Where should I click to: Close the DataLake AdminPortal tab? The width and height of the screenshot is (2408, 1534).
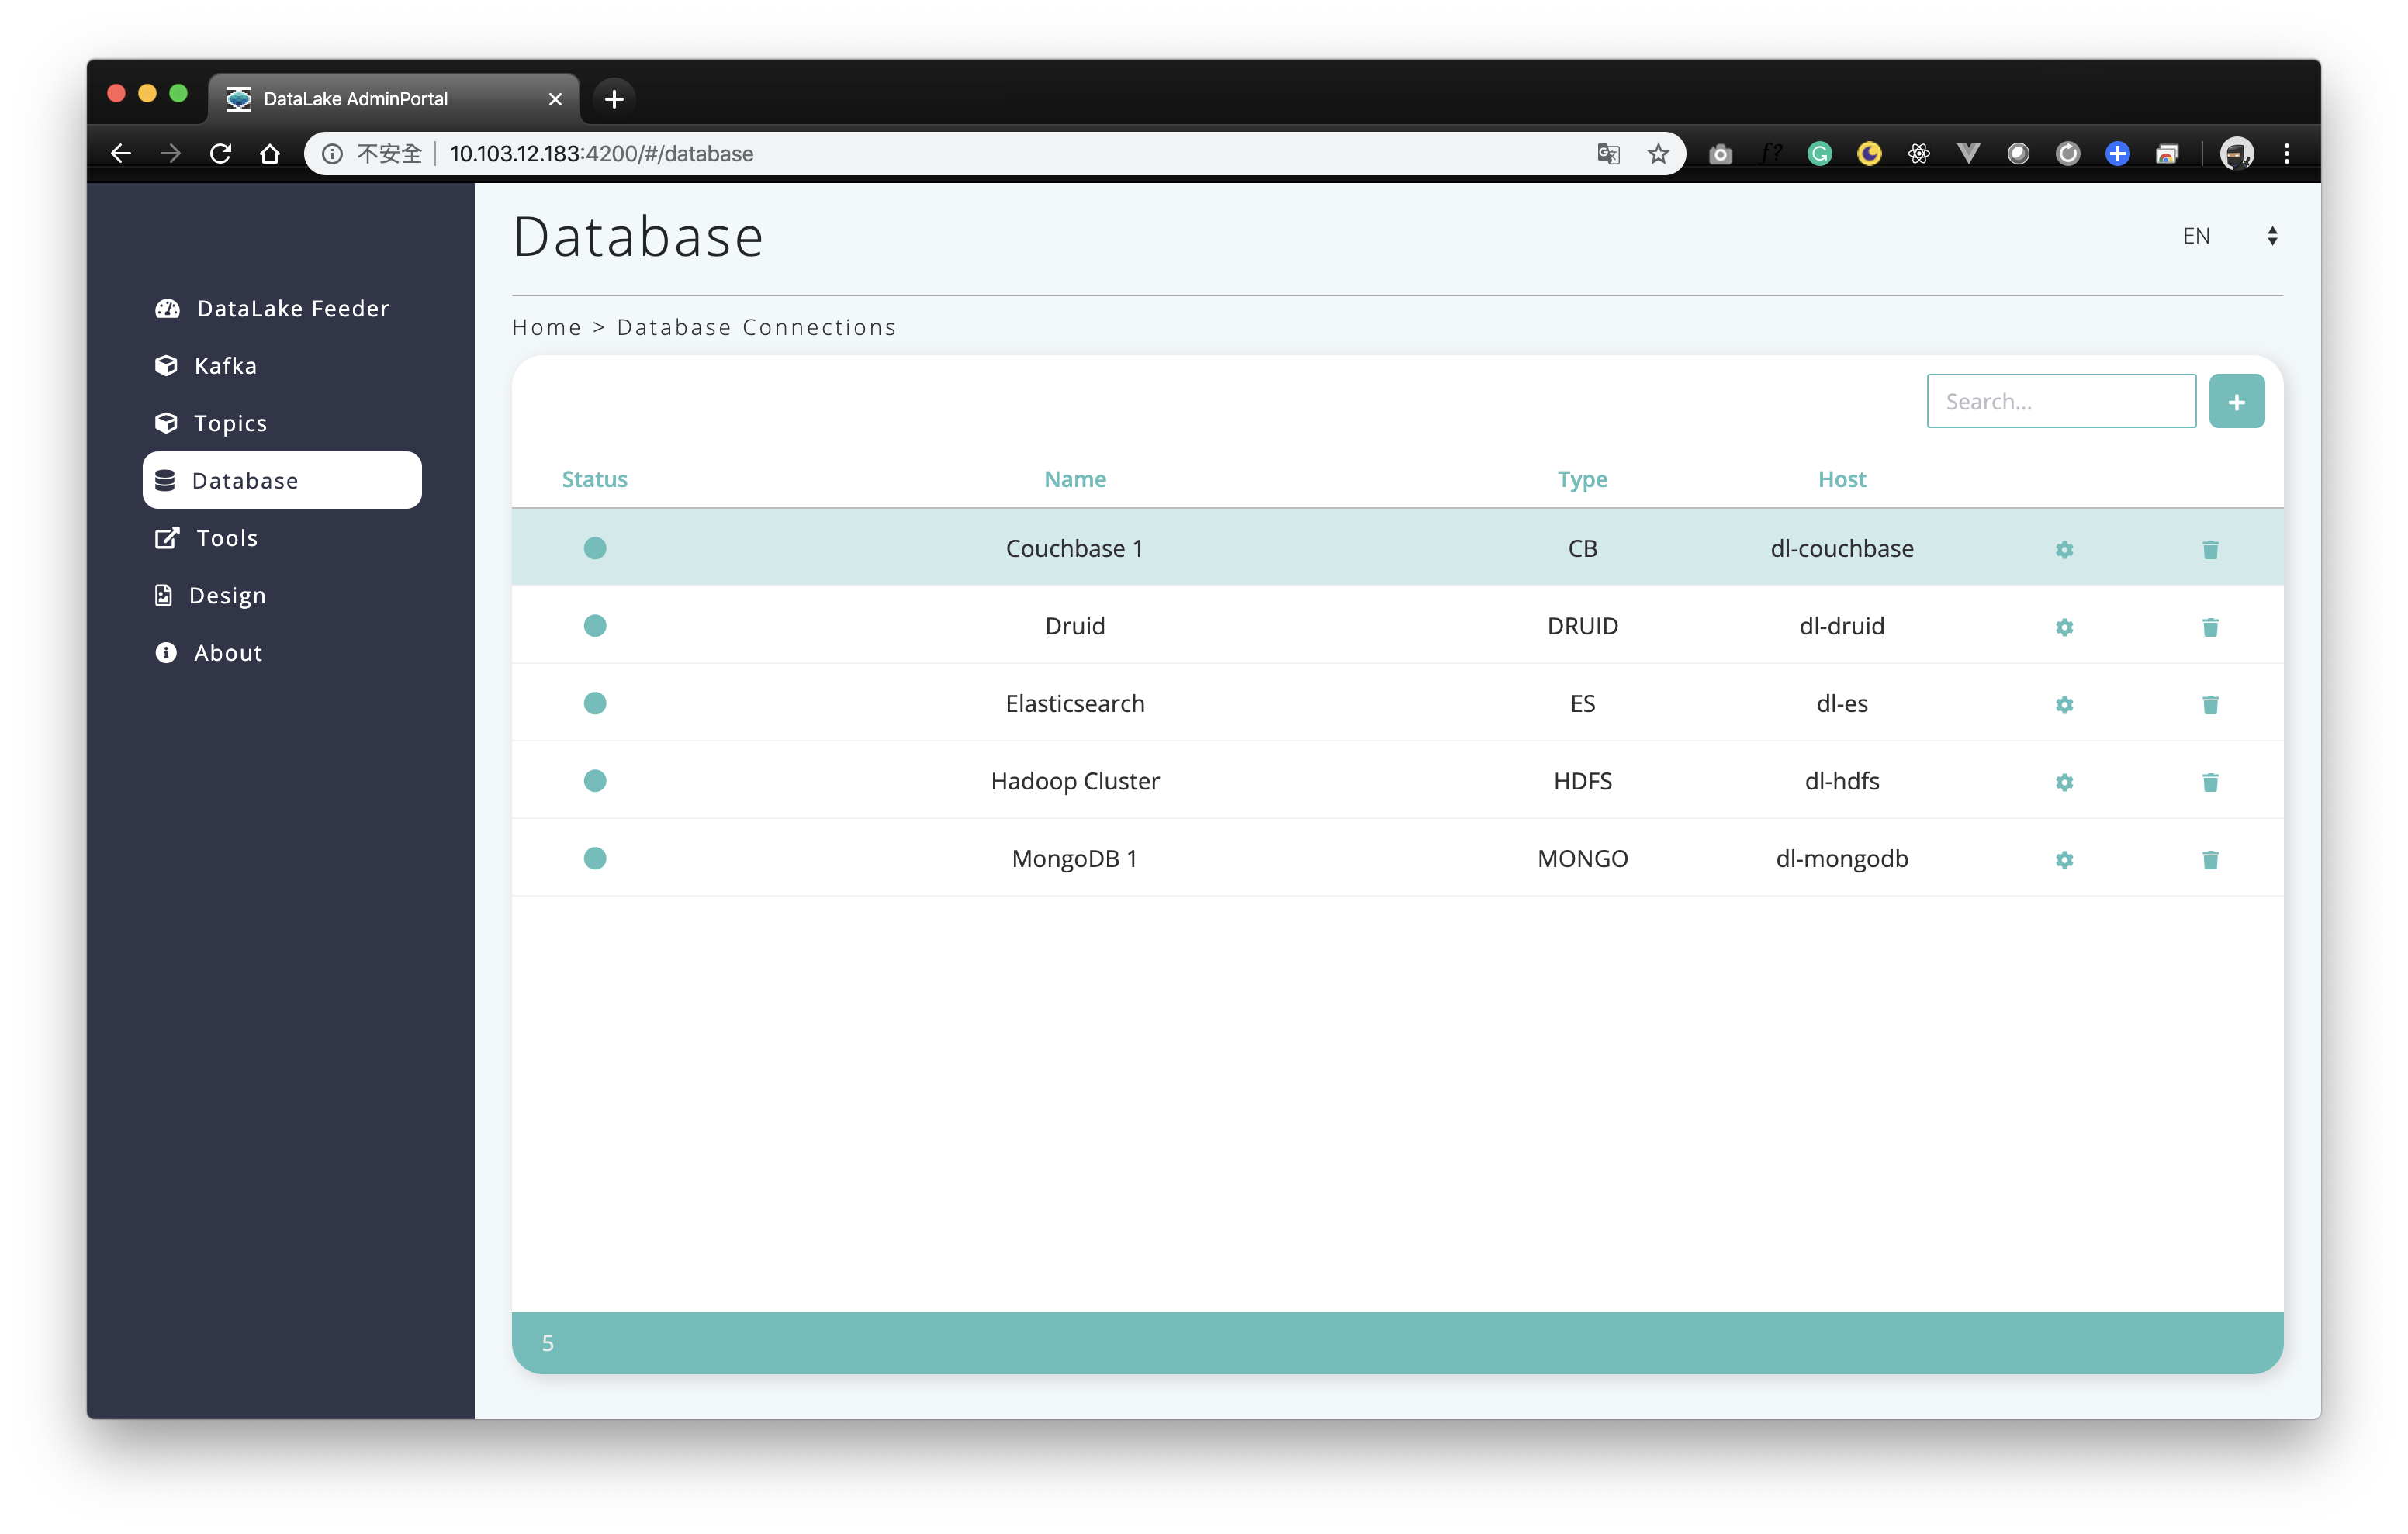(555, 98)
